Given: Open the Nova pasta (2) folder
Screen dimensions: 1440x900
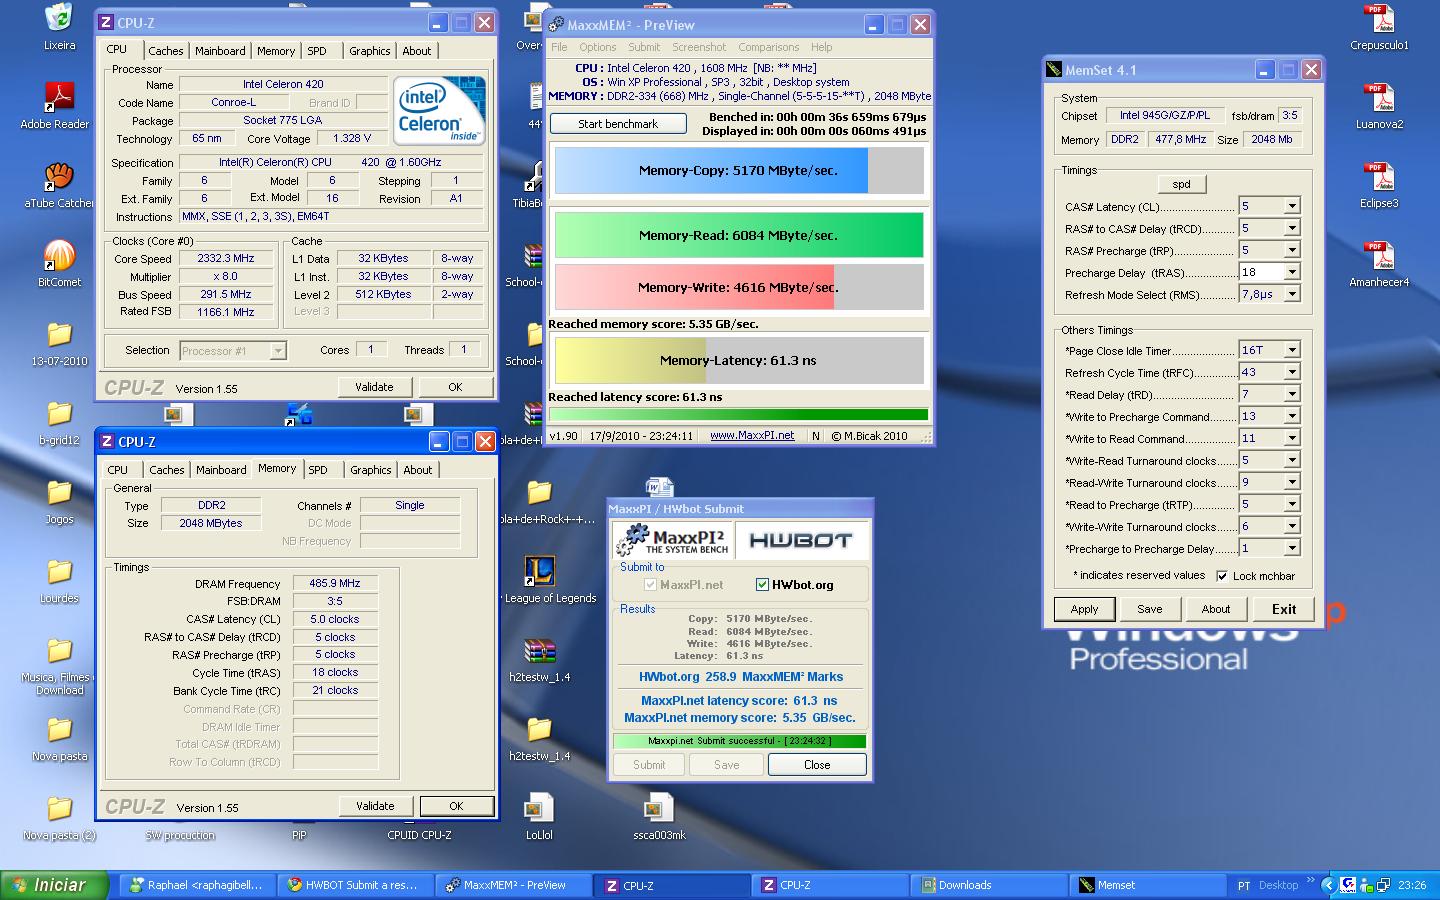Looking at the screenshot, I should (59, 817).
